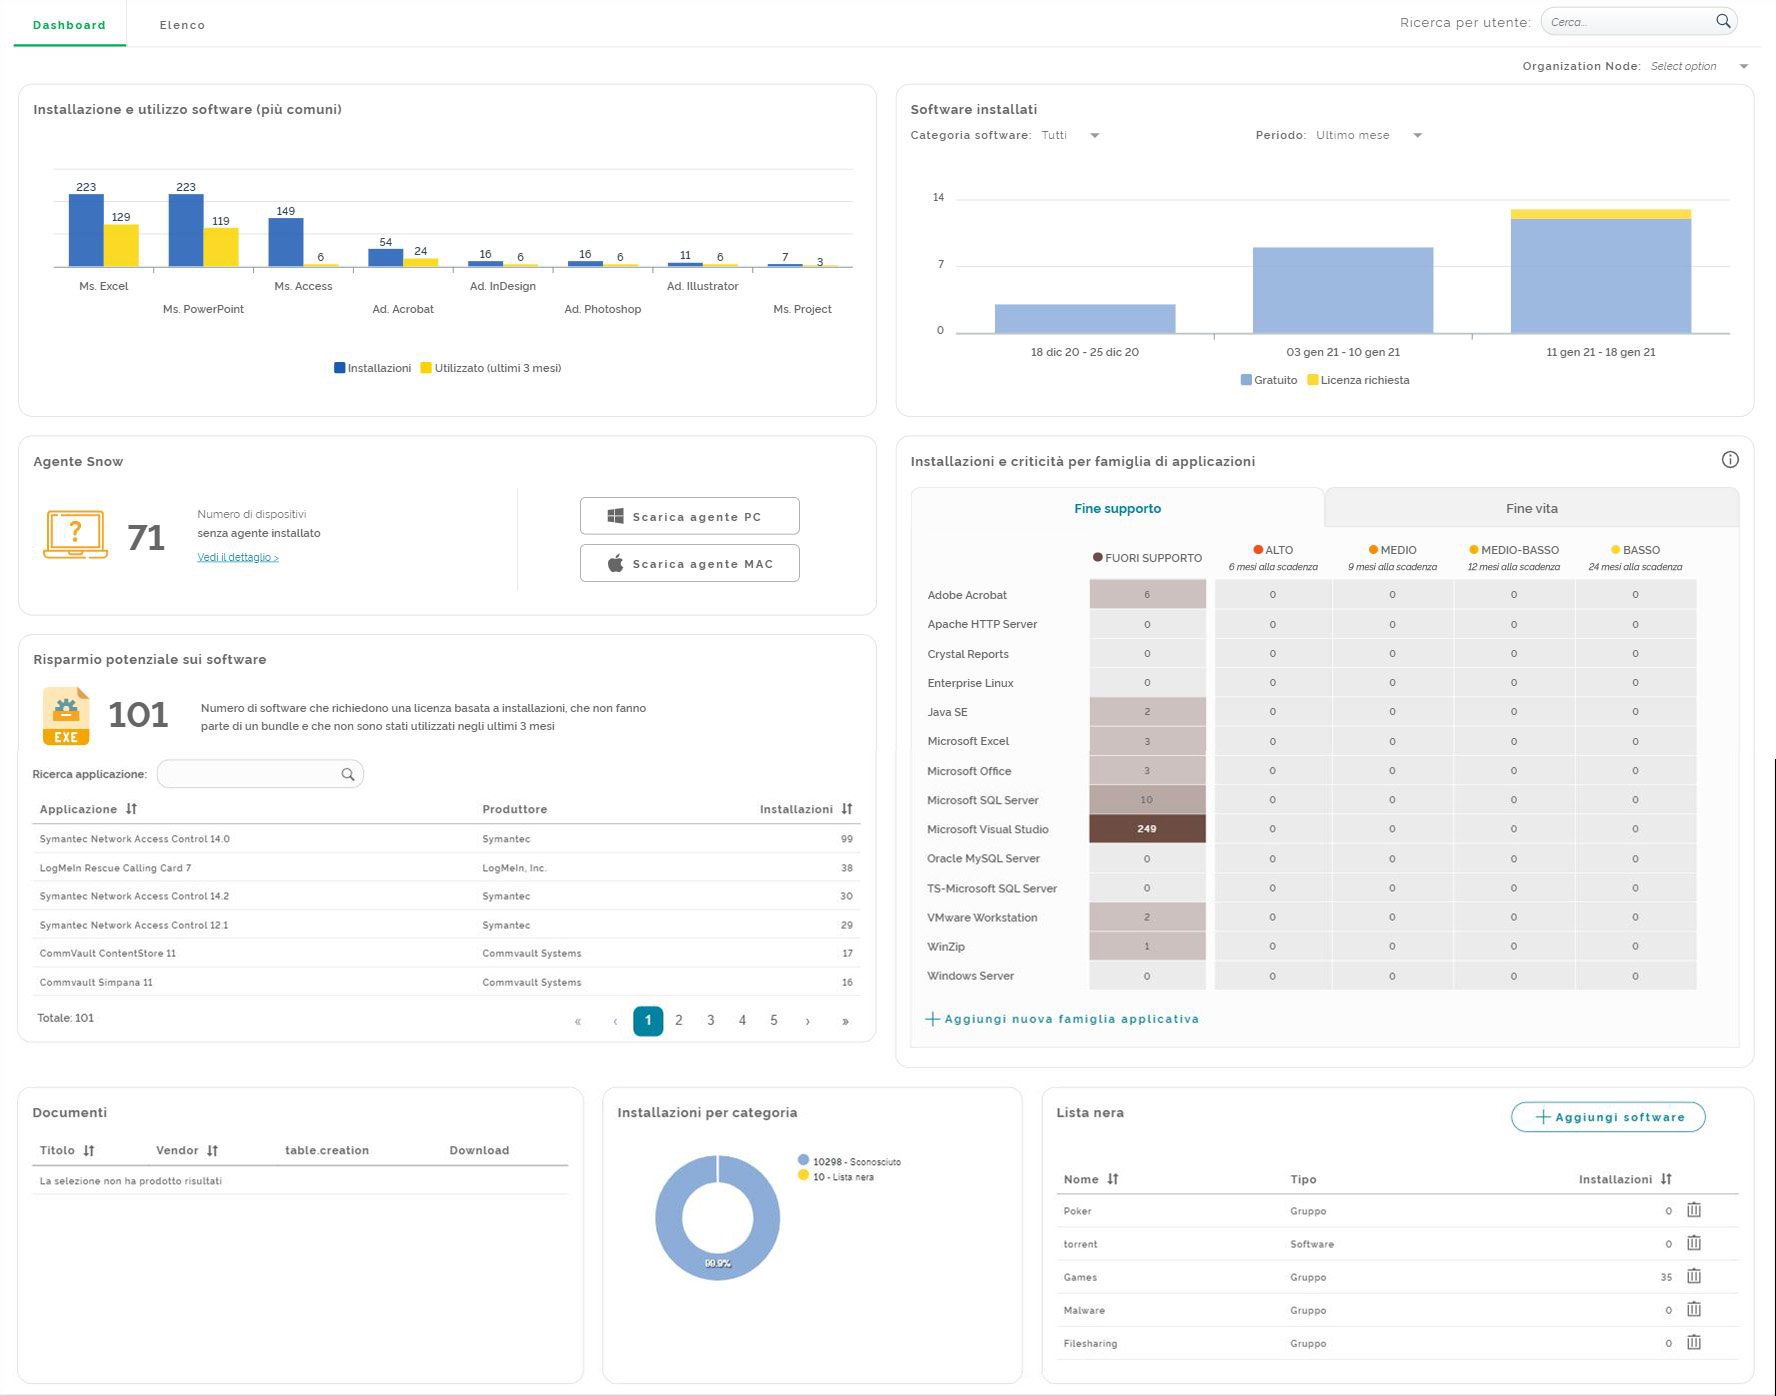Screen dimensions: 1776x1396
Task: Sort by Applicazione column arrows
Action: pyautogui.click(x=131, y=809)
